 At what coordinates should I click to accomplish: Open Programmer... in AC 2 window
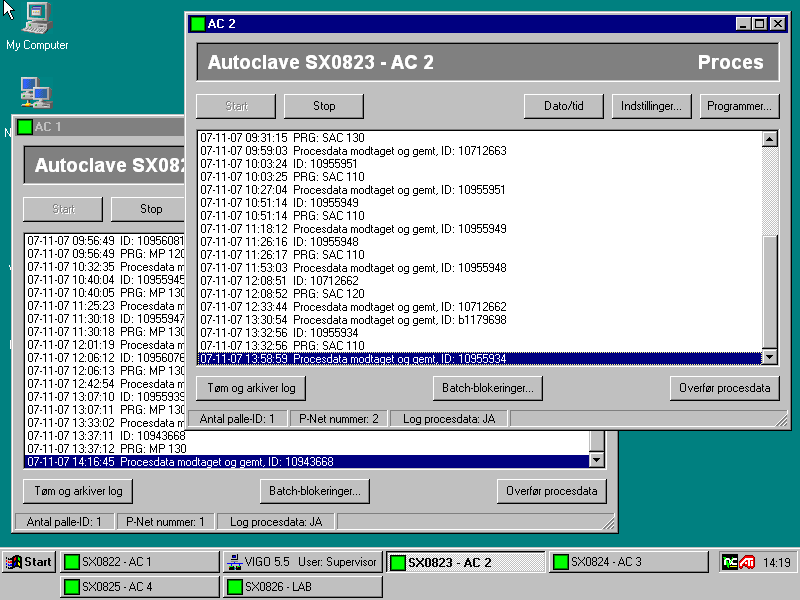[x=739, y=106]
